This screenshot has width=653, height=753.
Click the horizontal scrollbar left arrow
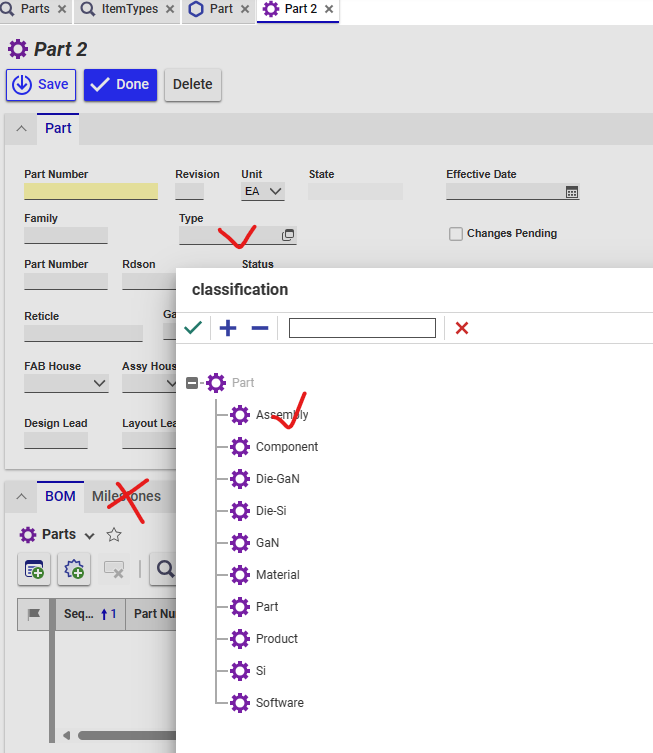[x=66, y=735]
